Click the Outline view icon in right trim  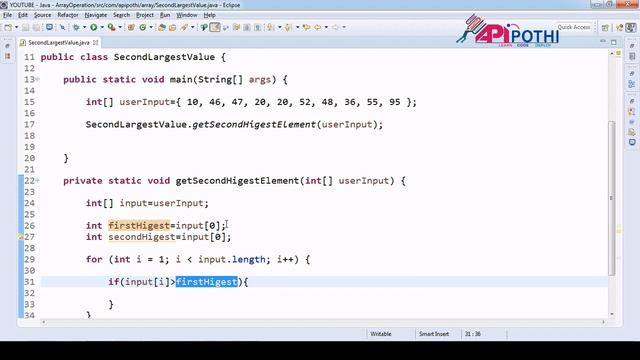click(x=632, y=84)
